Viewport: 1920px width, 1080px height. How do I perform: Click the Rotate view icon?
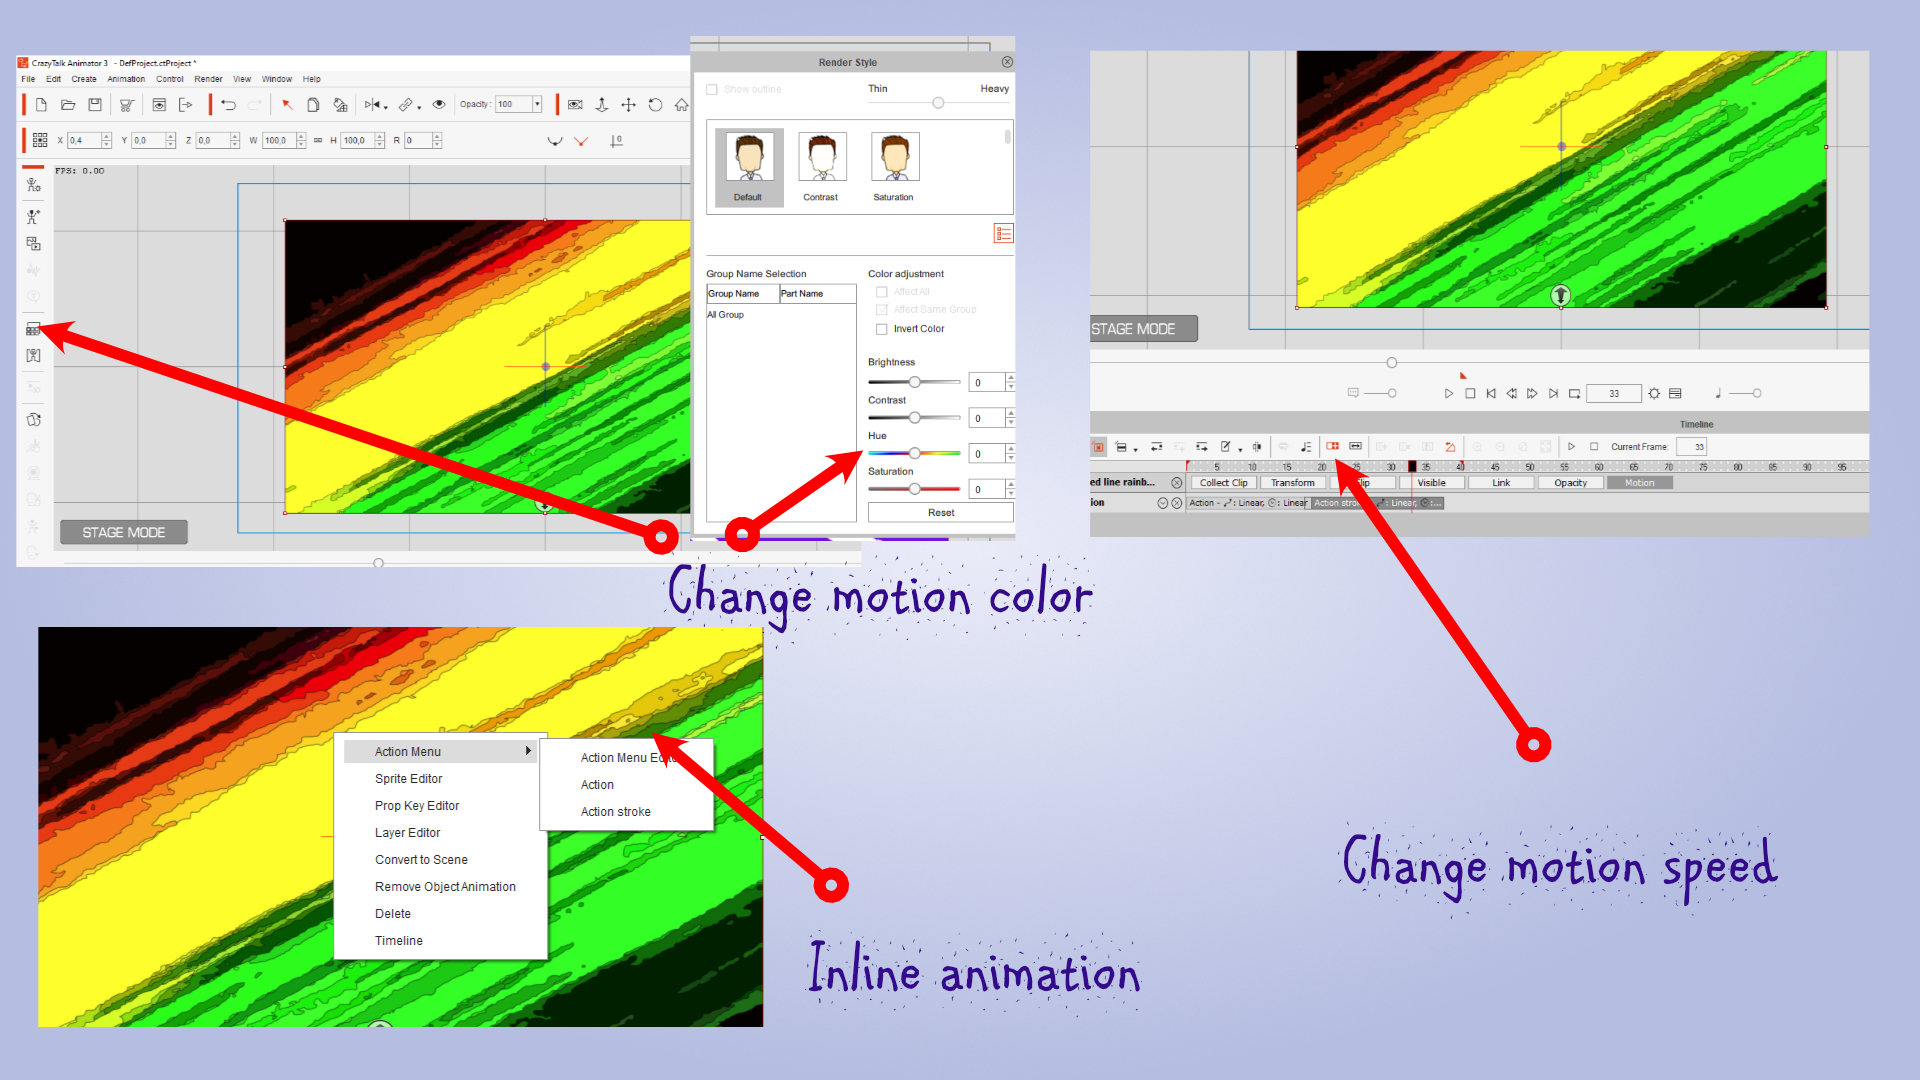tap(655, 104)
